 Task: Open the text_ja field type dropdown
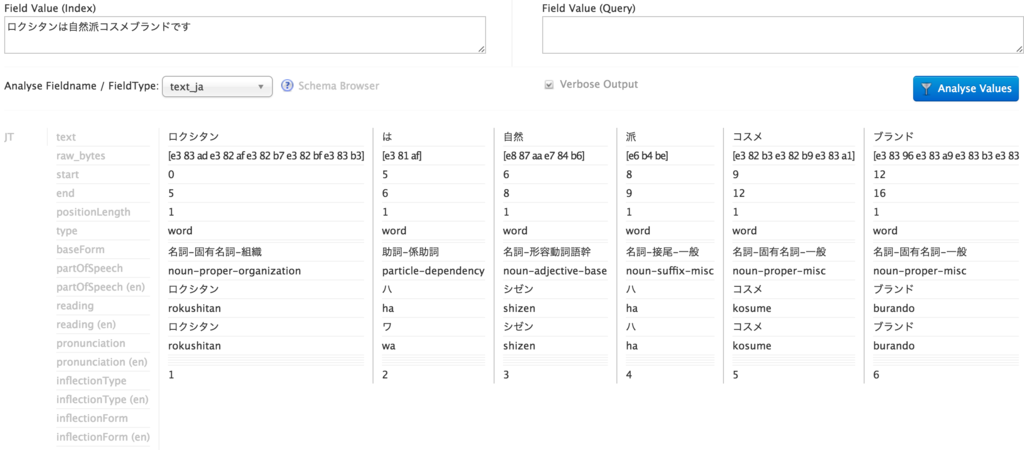[x=217, y=87]
